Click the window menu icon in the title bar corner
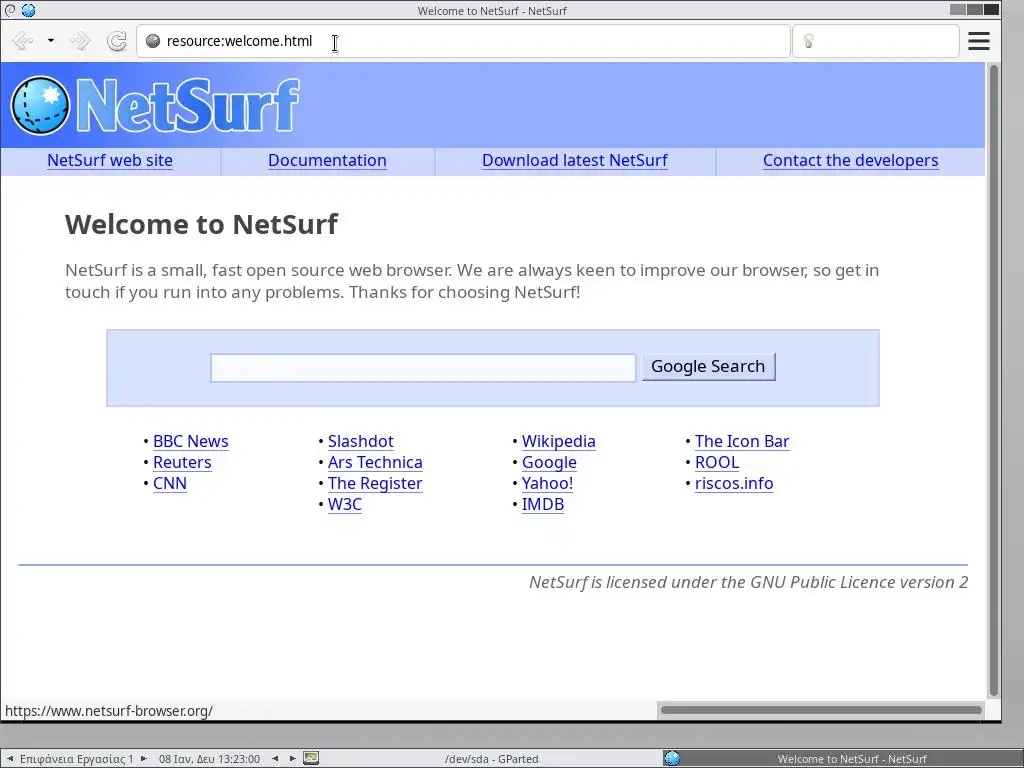Image resolution: width=1024 pixels, height=768 pixels. [10, 10]
